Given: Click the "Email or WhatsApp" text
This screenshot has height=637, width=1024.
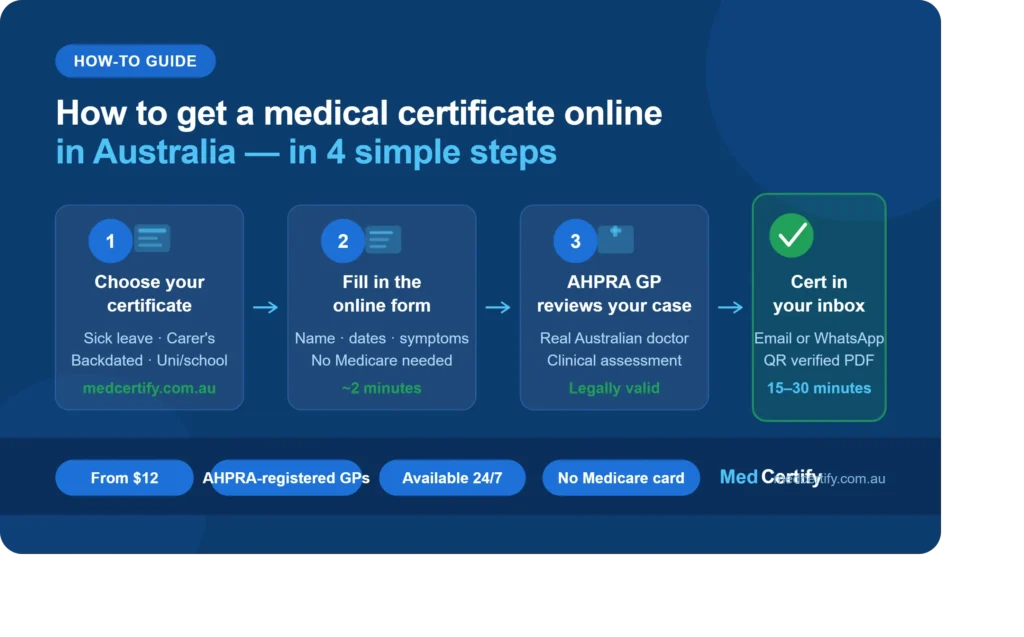Looking at the screenshot, I should [819, 338].
